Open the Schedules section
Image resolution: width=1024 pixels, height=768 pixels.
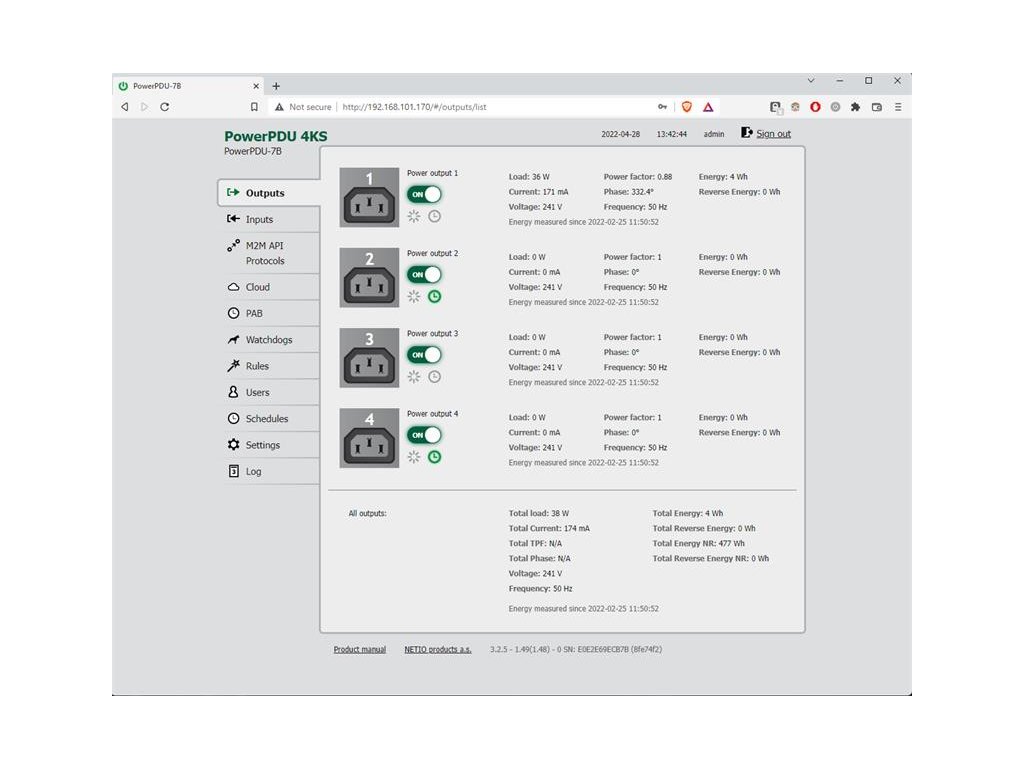(269, 419)
